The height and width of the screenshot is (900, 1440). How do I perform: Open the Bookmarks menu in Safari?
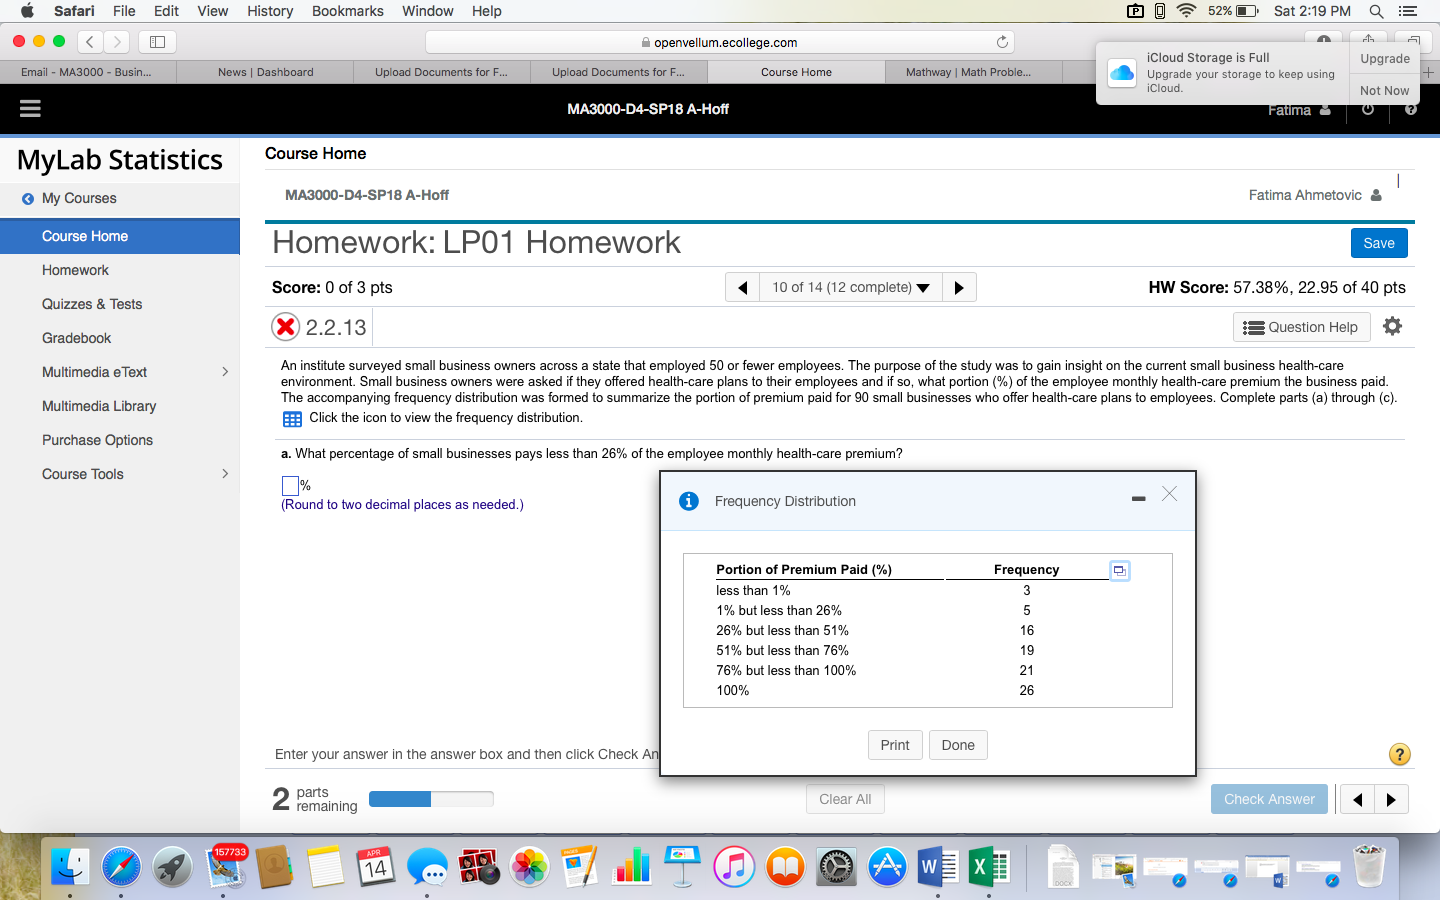tap(347, 11)
